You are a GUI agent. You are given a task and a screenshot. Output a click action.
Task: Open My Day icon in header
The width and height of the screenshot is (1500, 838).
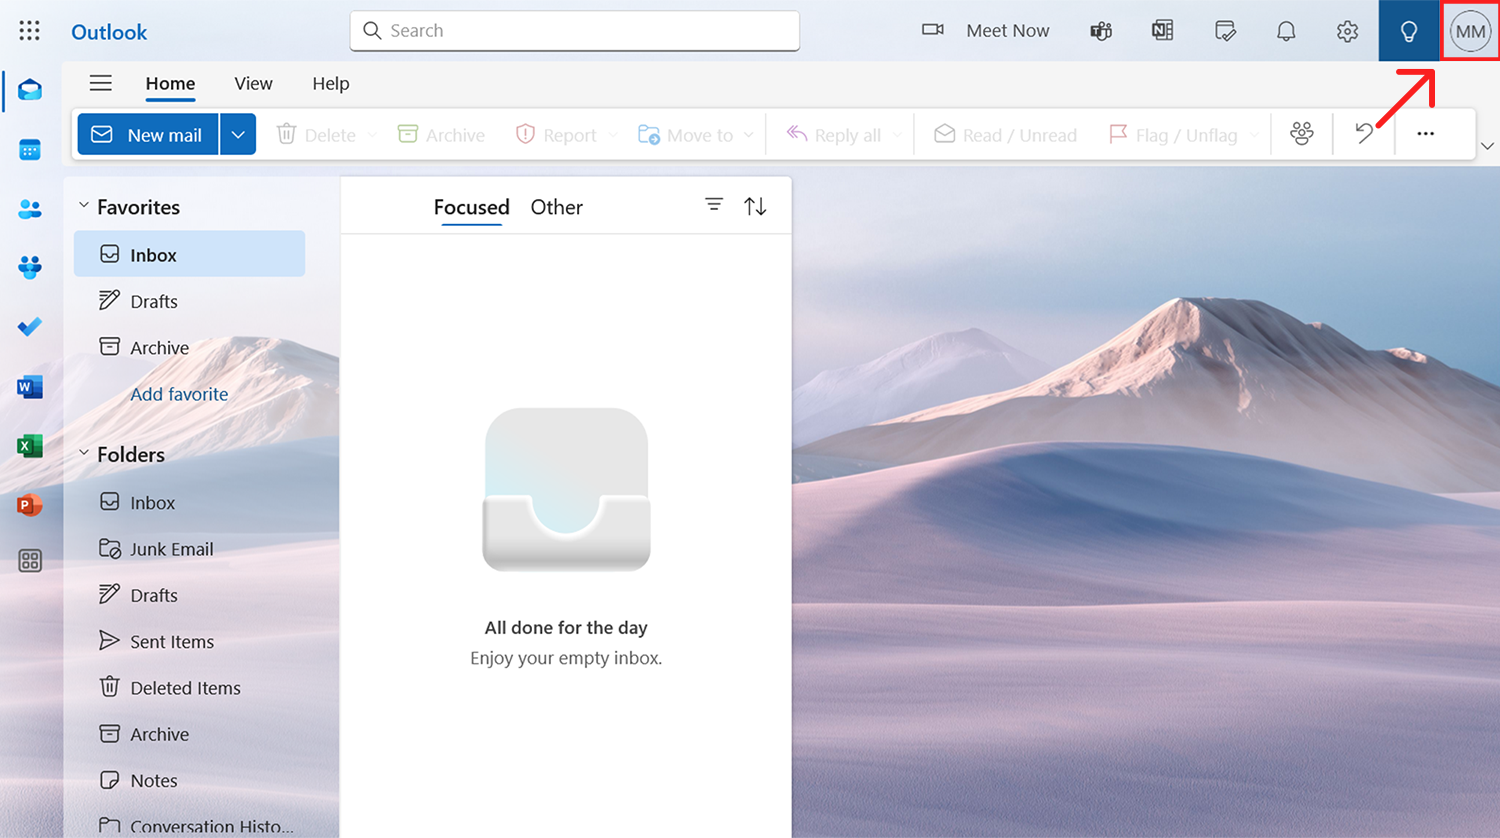pyautogui.click(x=1225, y=31)
